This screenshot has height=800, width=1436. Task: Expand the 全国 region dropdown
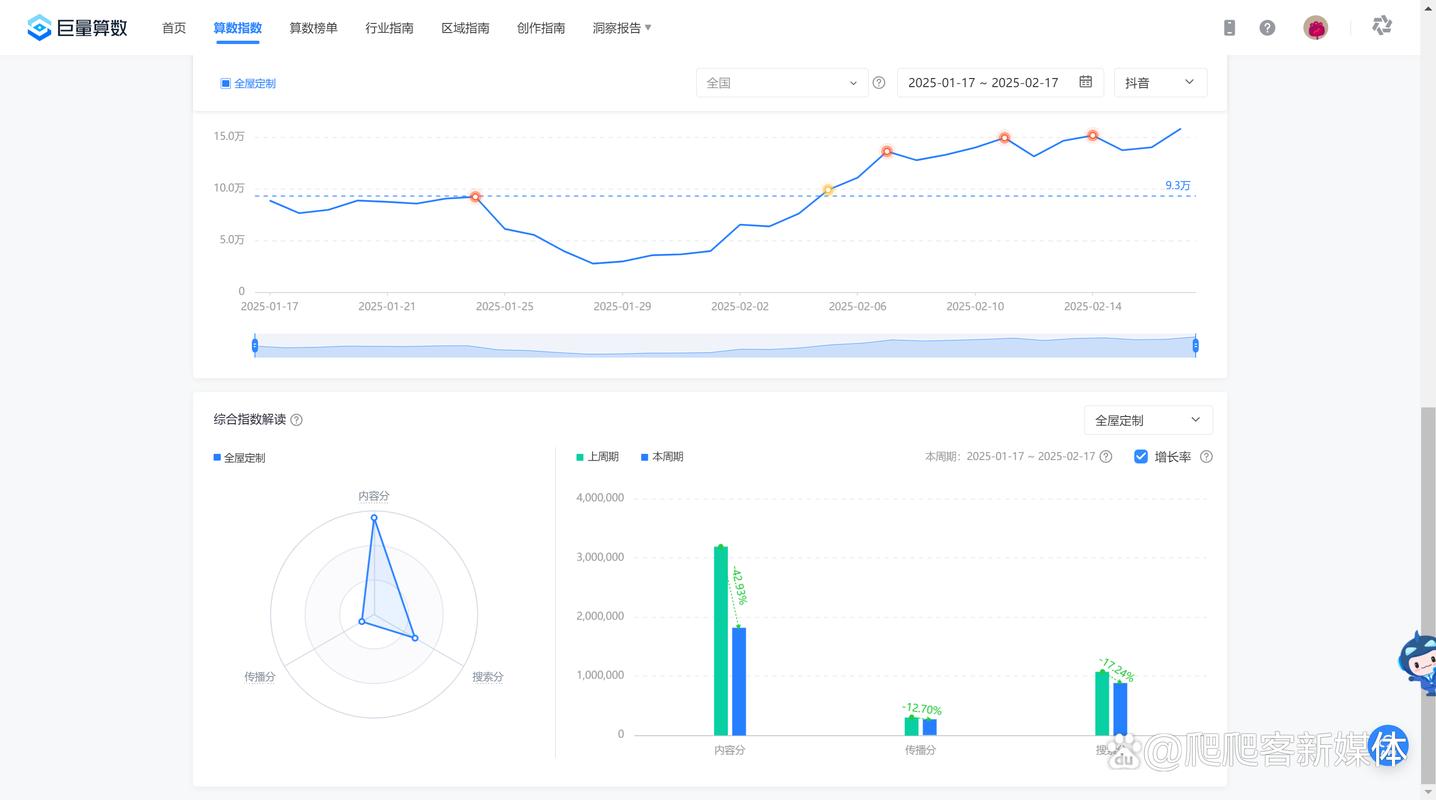point(781,83)
